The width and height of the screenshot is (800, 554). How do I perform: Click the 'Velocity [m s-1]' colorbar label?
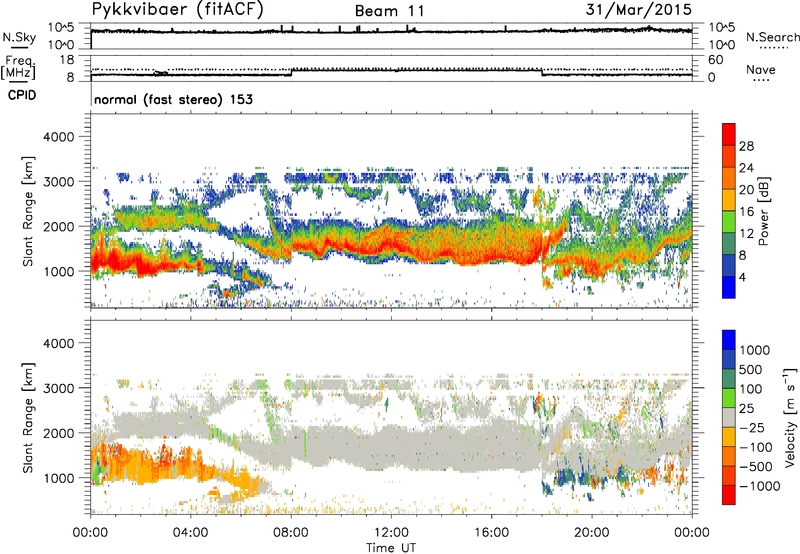coord(790,417)
